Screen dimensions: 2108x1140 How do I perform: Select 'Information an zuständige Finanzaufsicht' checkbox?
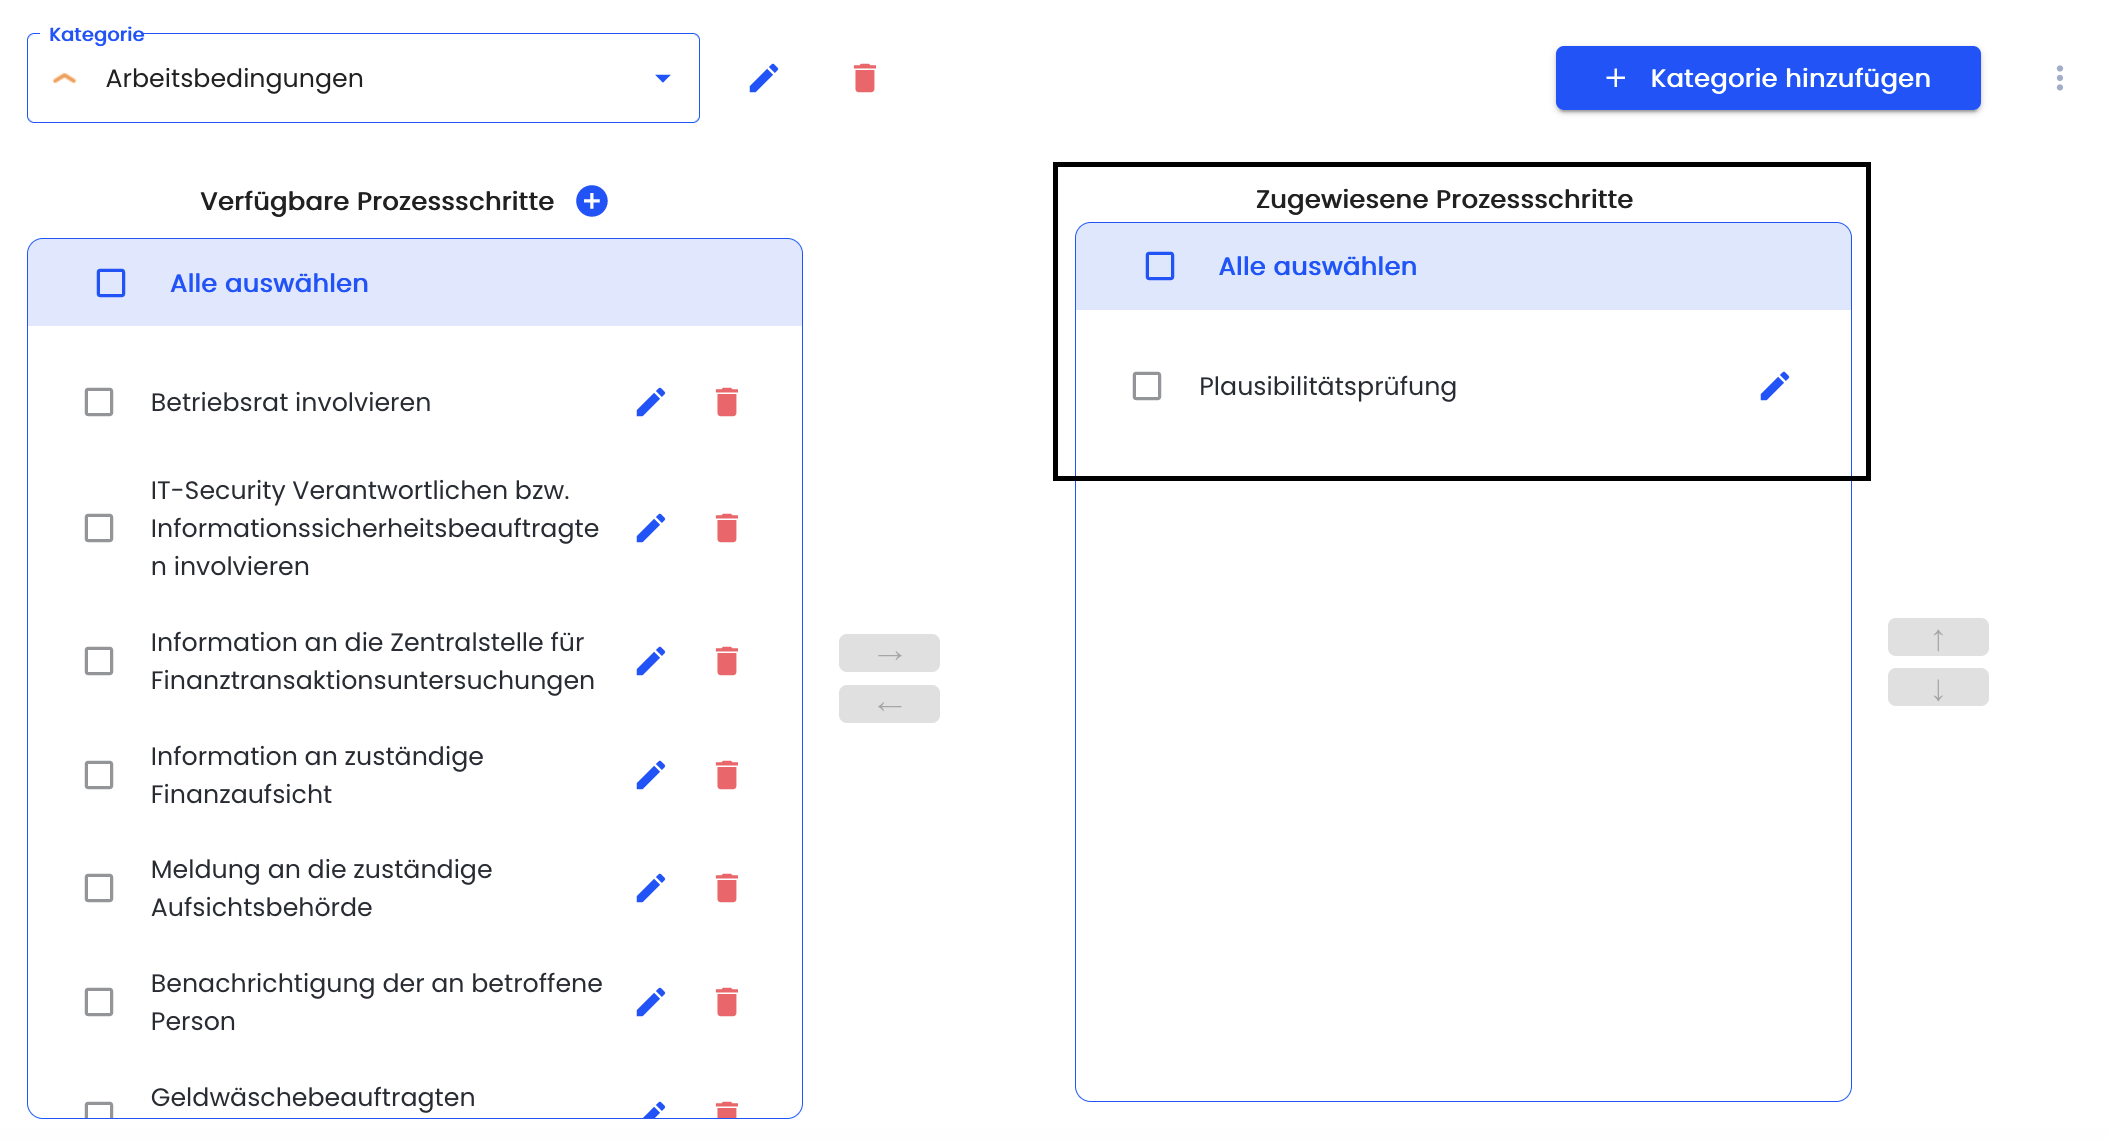pos(99,775)
